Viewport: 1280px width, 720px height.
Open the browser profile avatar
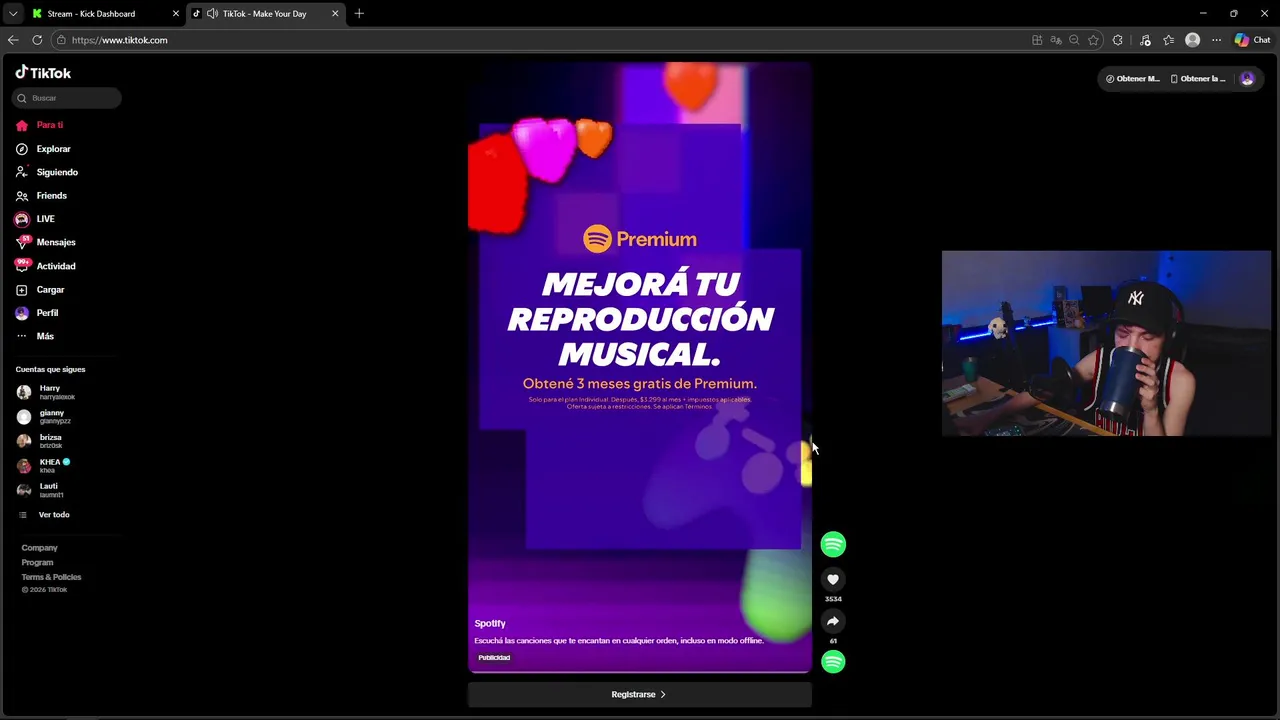tap(1192, 40)
